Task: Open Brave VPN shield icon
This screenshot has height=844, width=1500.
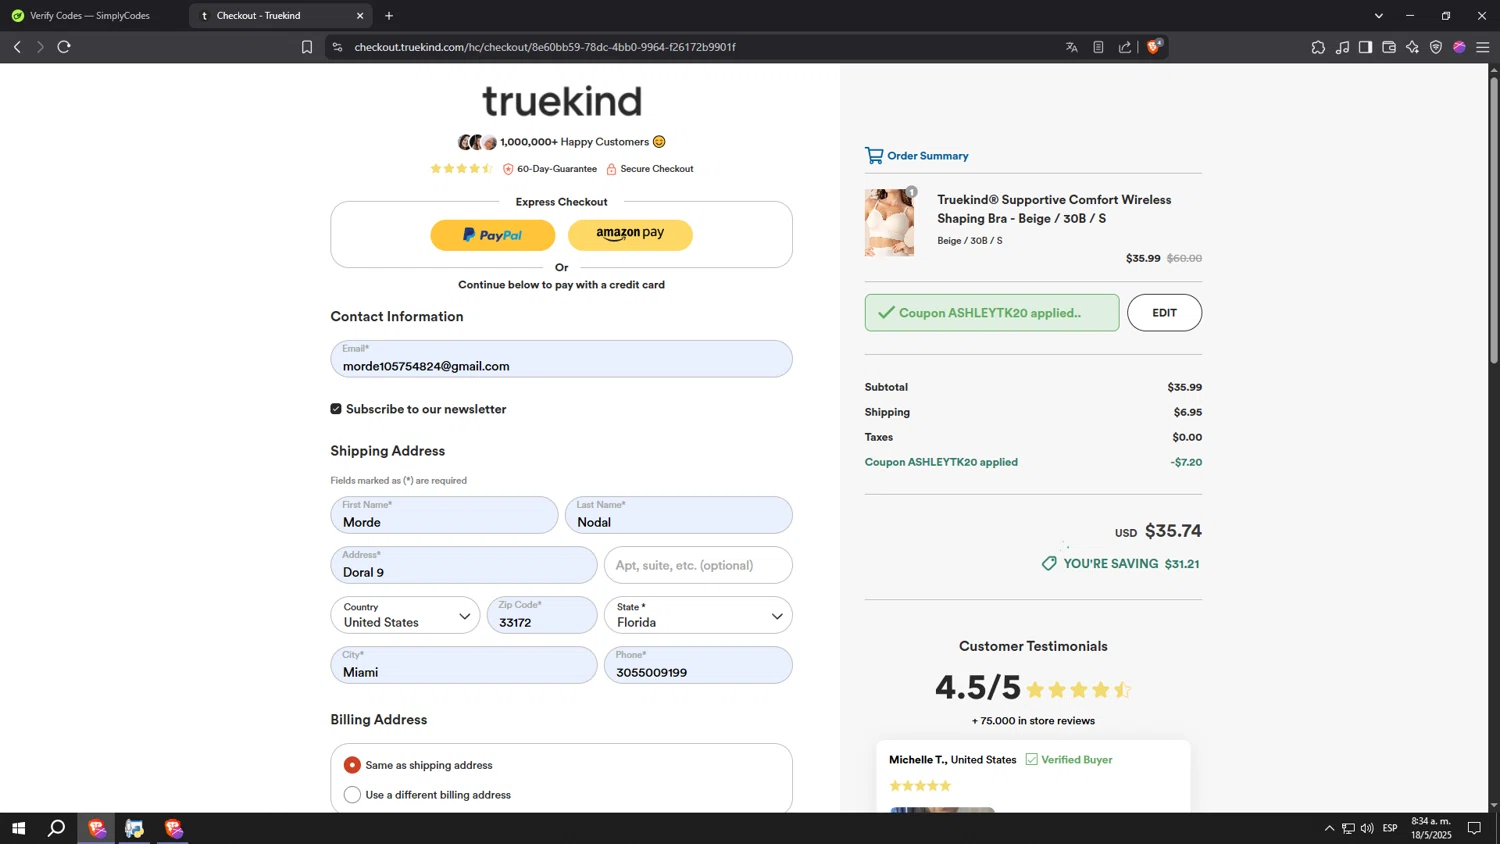Action: tap(1436, 47)
